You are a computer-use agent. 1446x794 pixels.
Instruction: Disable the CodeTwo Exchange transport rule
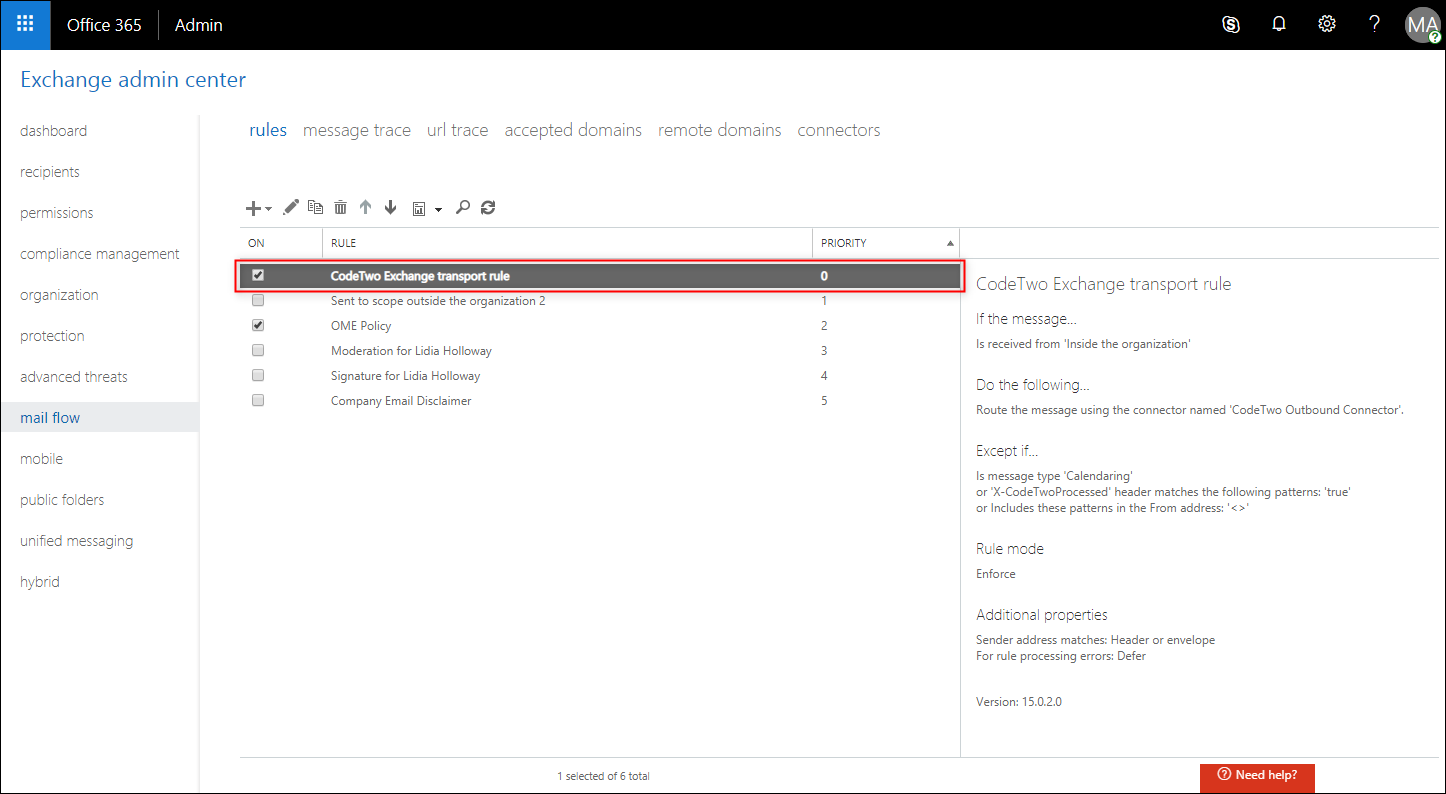pyautogui.click(x=257, y=275)
